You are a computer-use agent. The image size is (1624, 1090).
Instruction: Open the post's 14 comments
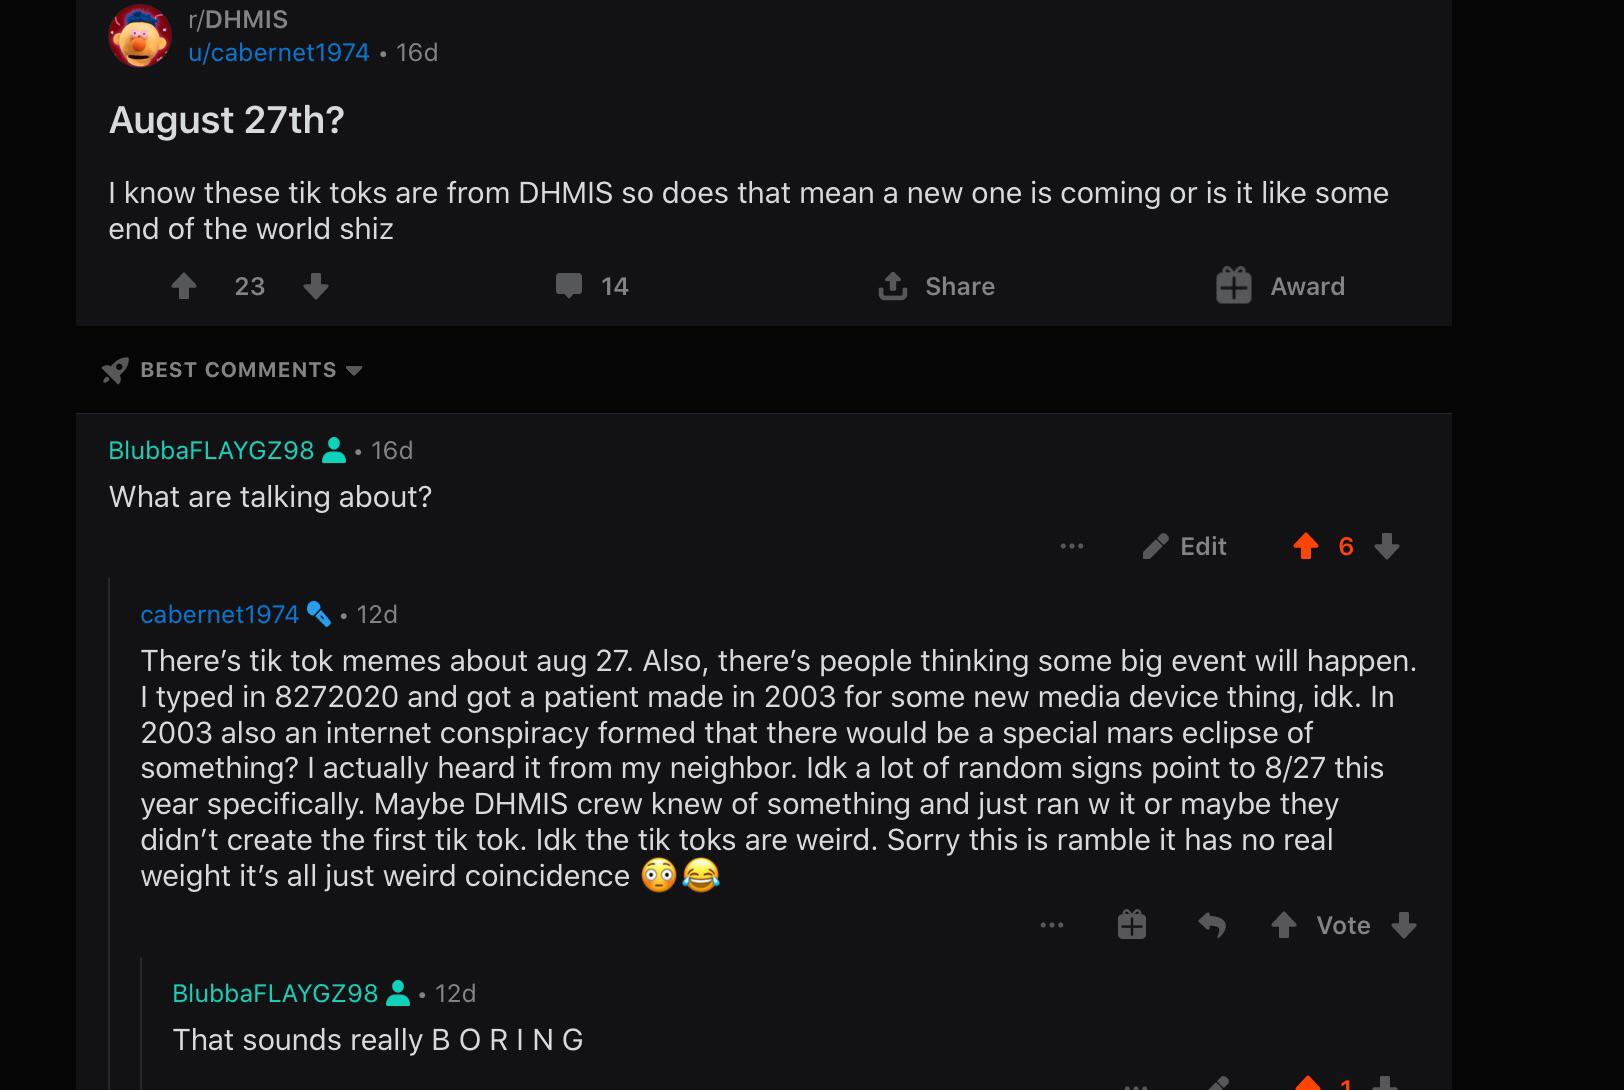(x=592, y=287)
